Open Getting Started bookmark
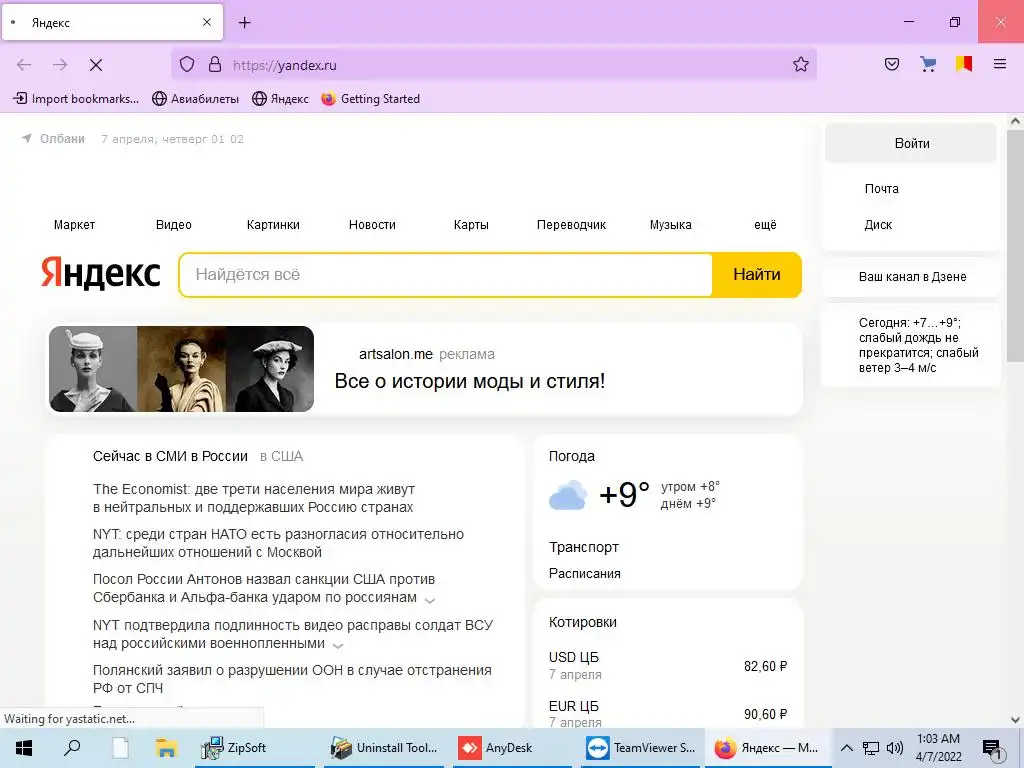Screen dimensions: 1024x768 (370, 99)
